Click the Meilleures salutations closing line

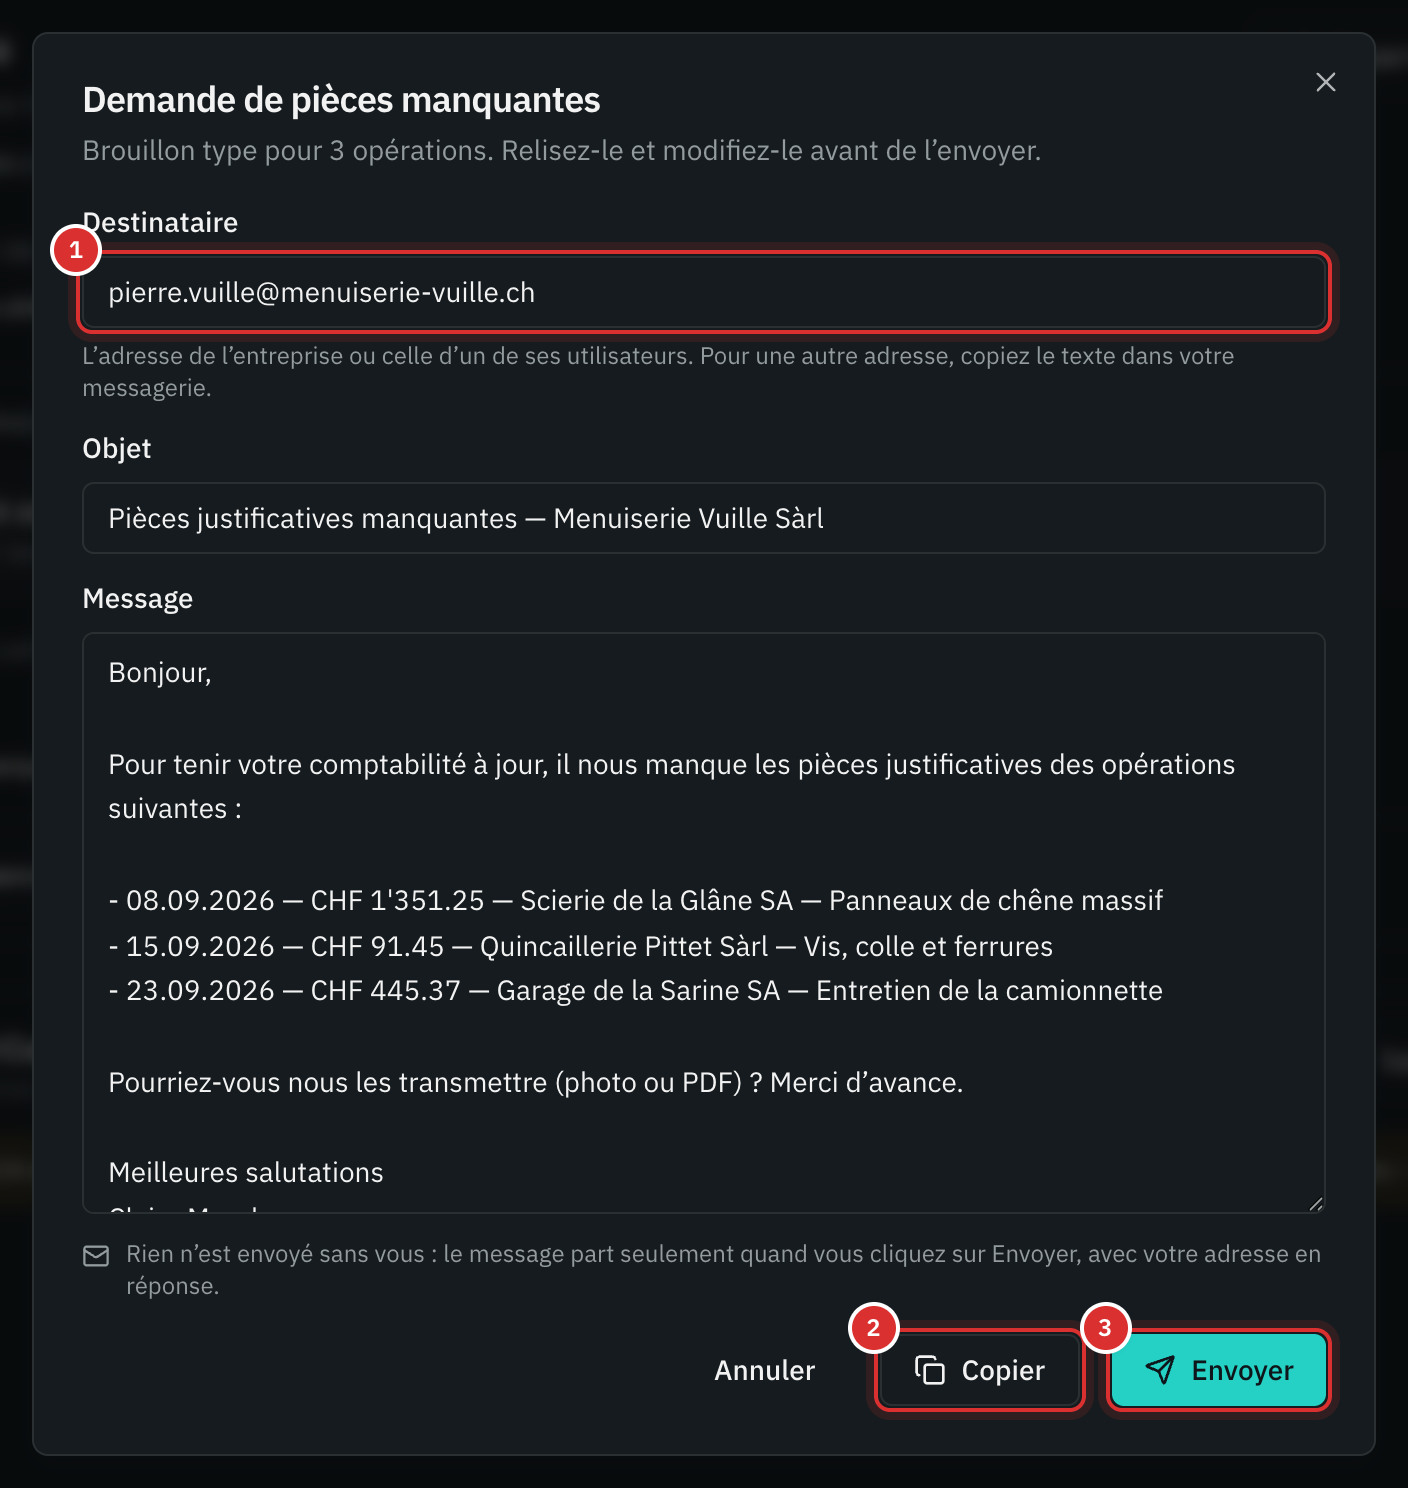(246, 1172)
